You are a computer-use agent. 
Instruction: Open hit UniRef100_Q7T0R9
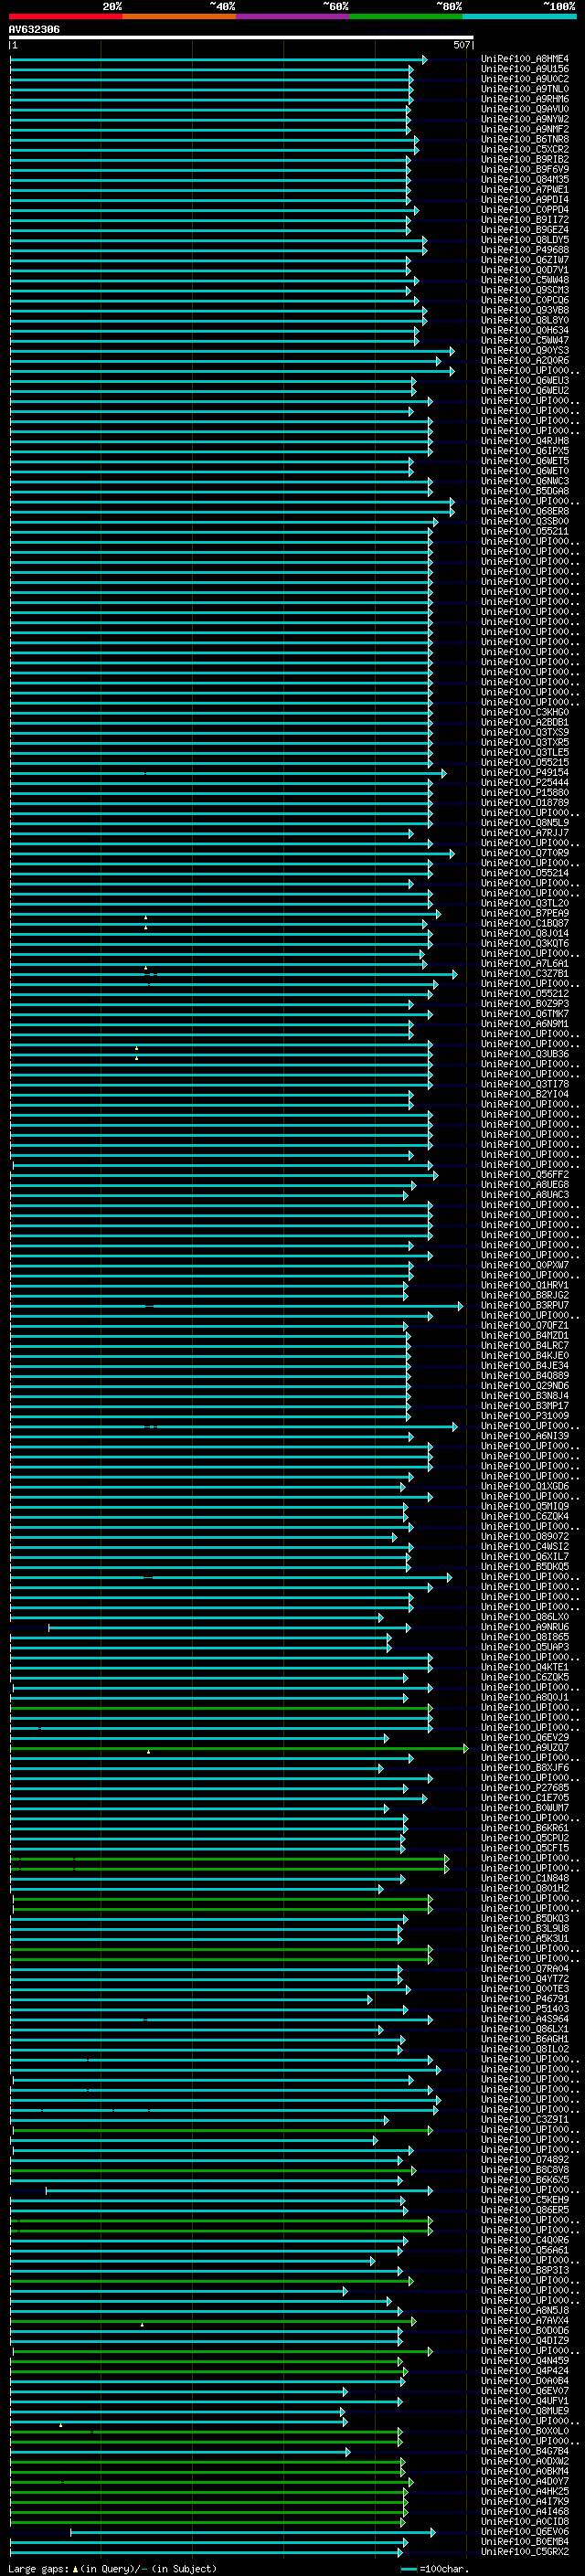pos(525,853)
